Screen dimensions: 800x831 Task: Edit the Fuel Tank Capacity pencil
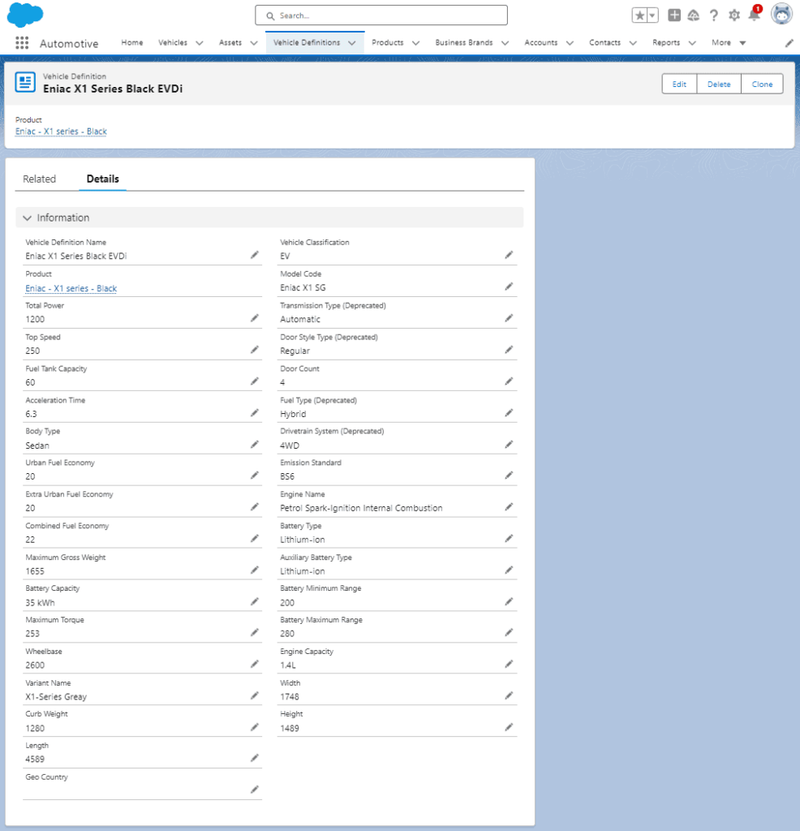pos(255,381)
